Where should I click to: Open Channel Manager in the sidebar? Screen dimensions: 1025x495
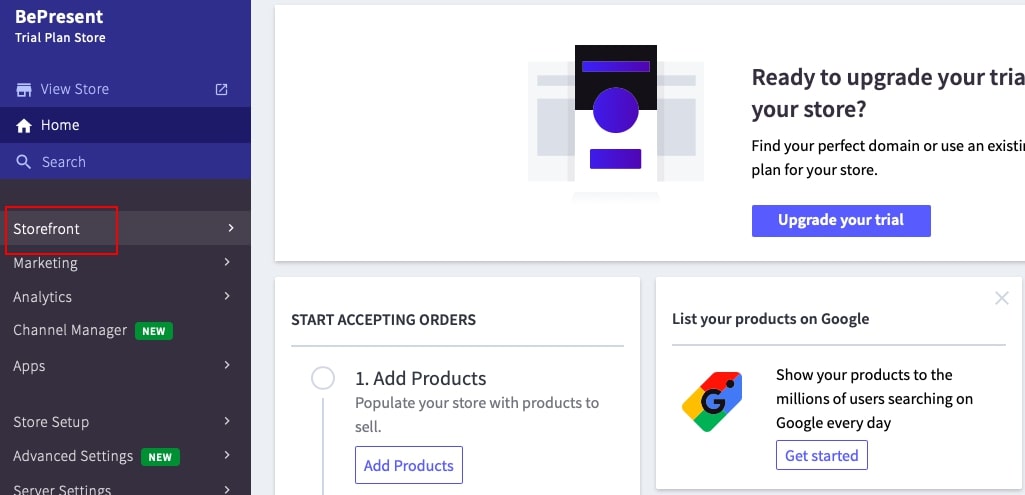click(70, 331)
